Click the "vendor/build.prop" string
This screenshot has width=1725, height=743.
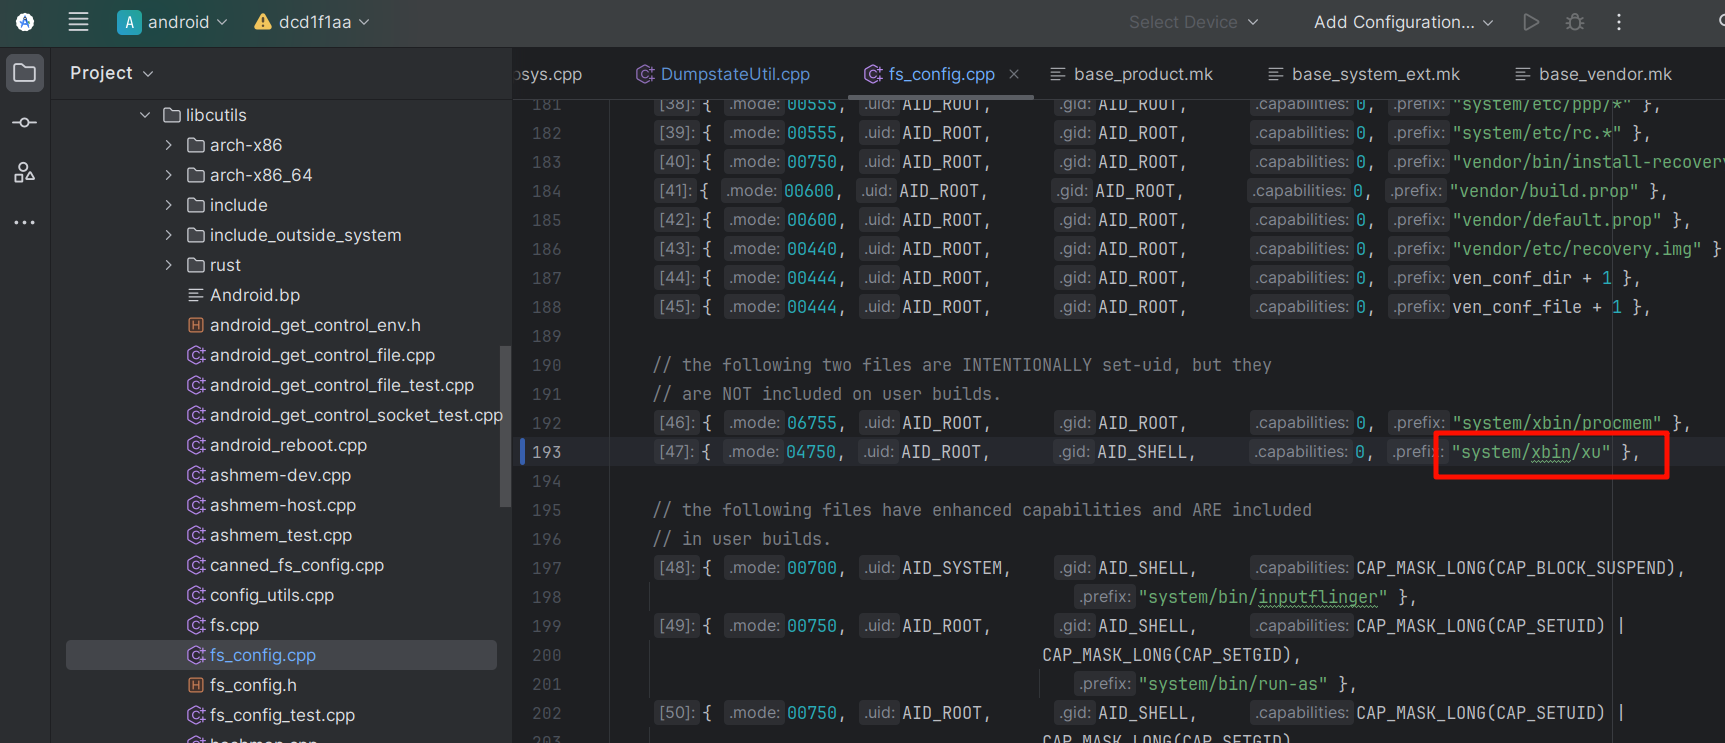tap(1543, 191)
